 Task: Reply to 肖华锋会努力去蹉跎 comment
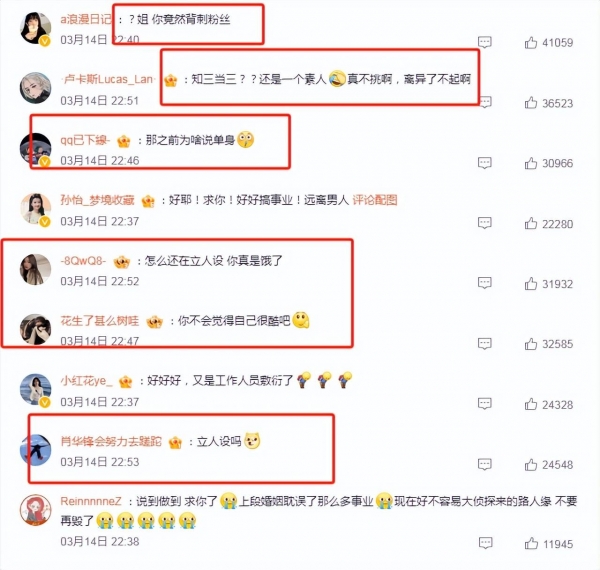click(485, 464)
